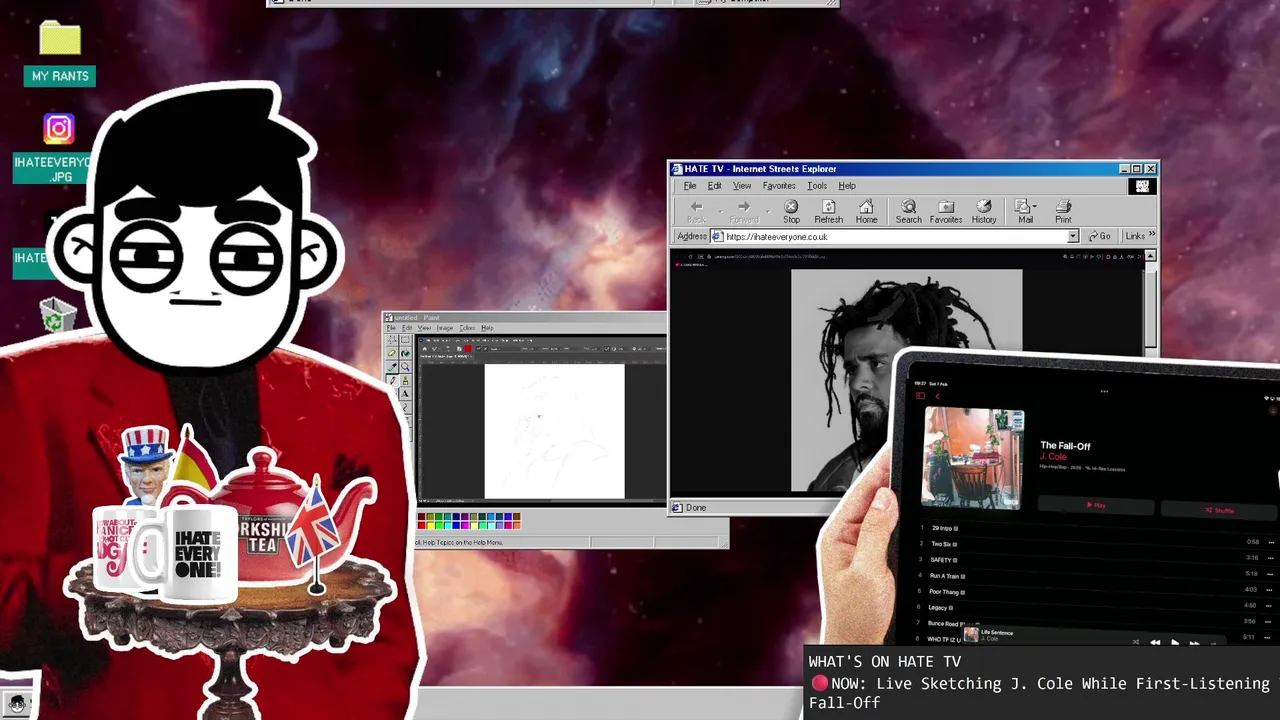Open the browser Tools menu

pos(817,186)
